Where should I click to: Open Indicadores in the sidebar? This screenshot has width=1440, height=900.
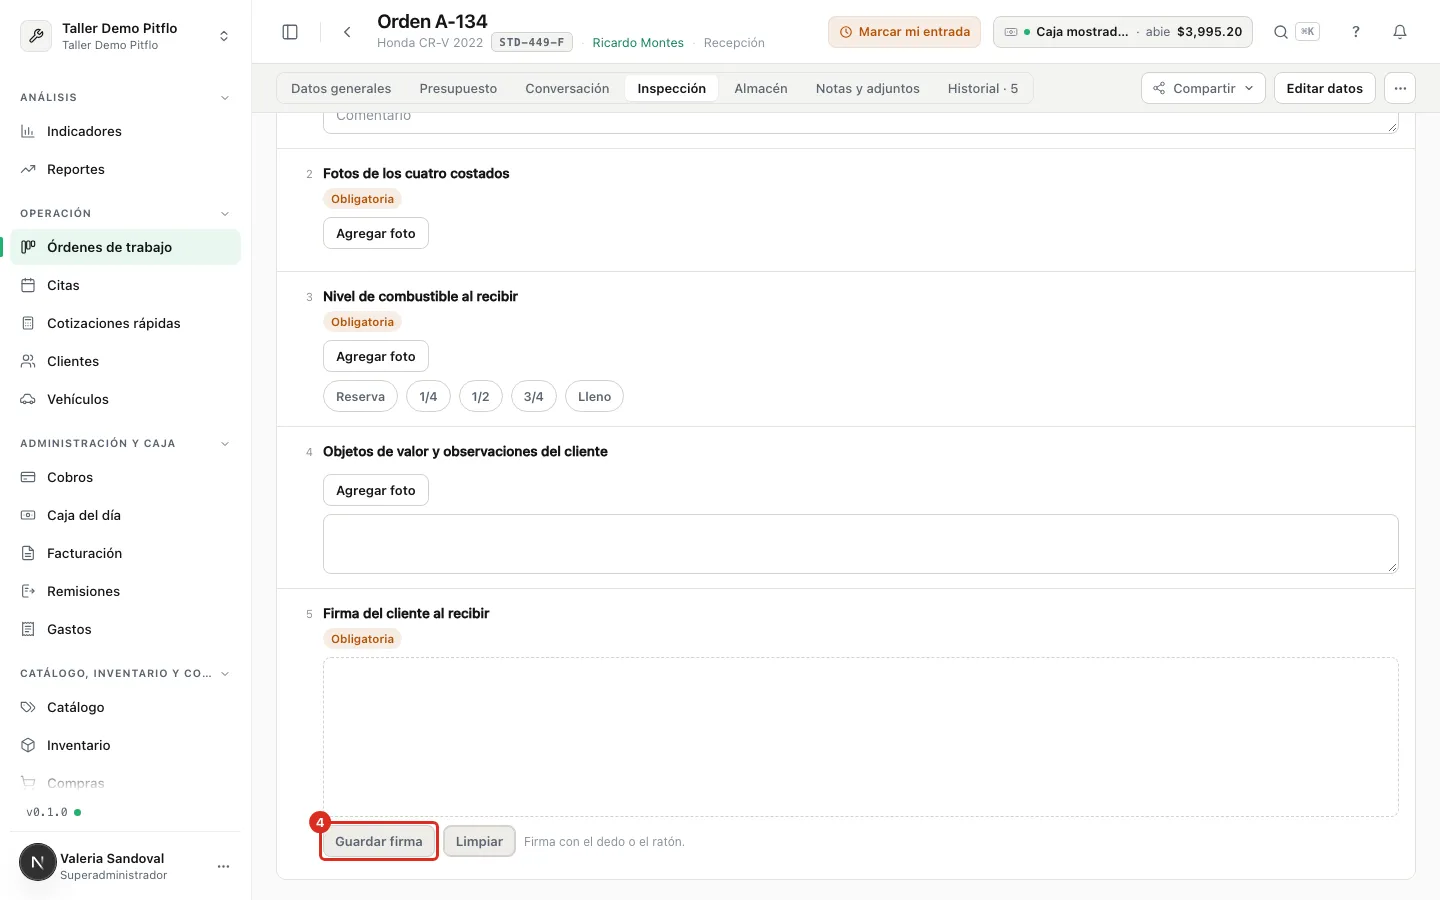125,131
